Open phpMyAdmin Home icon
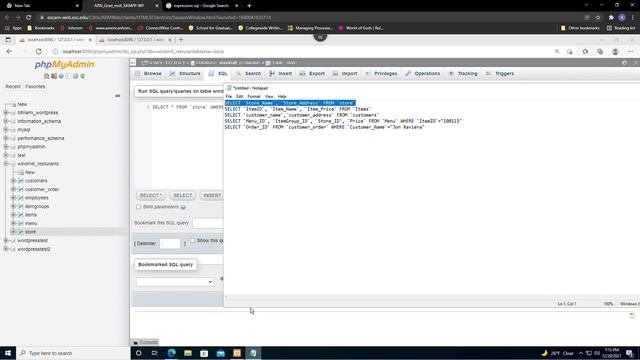The image size is (640, 360). coord(47,76)
